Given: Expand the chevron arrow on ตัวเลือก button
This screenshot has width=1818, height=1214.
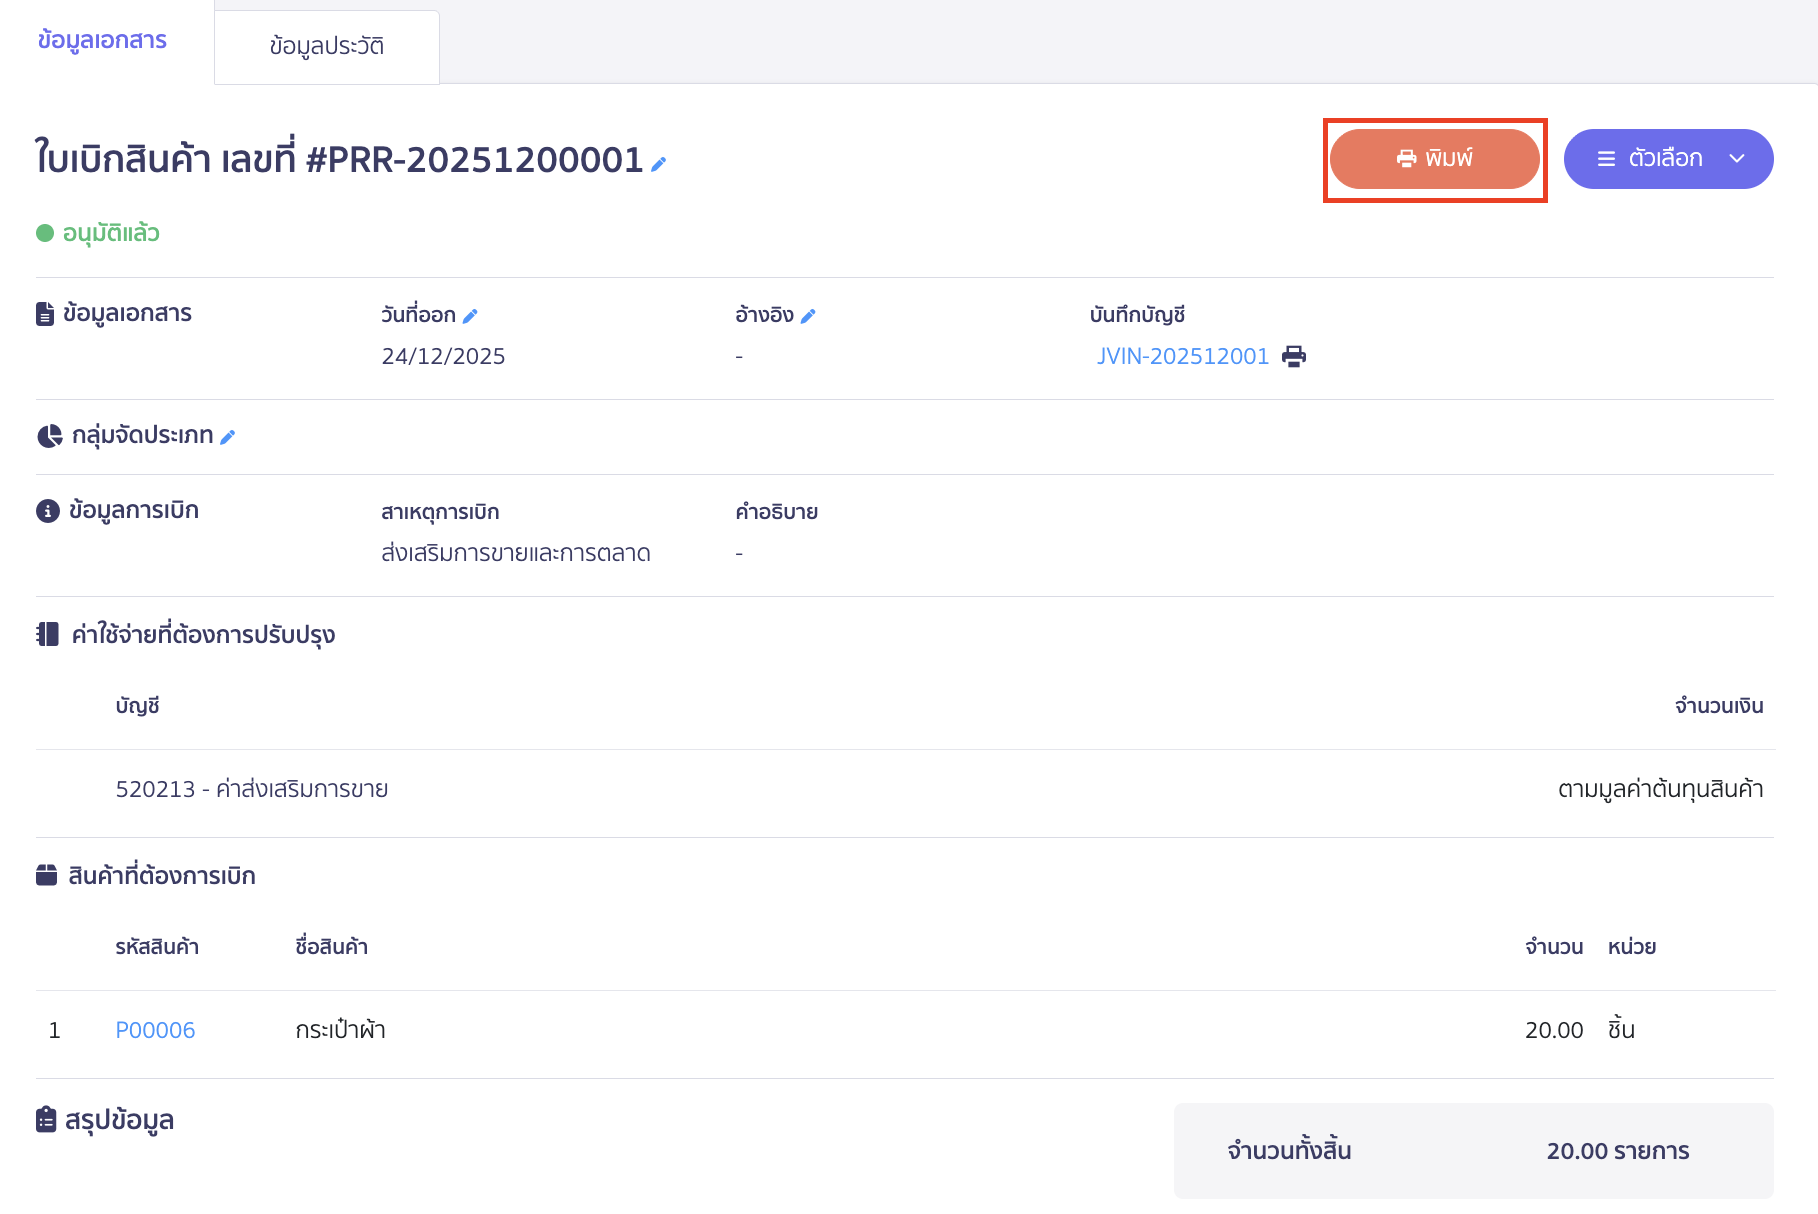Looking at the screenshot, I should click(x=1737, y=159).
